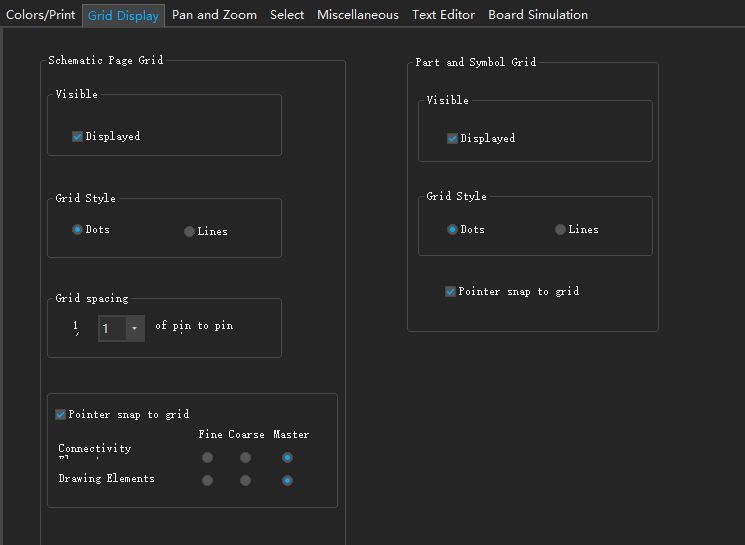
Task: Open the Board Simulation tab
Action: click(538, 15)
